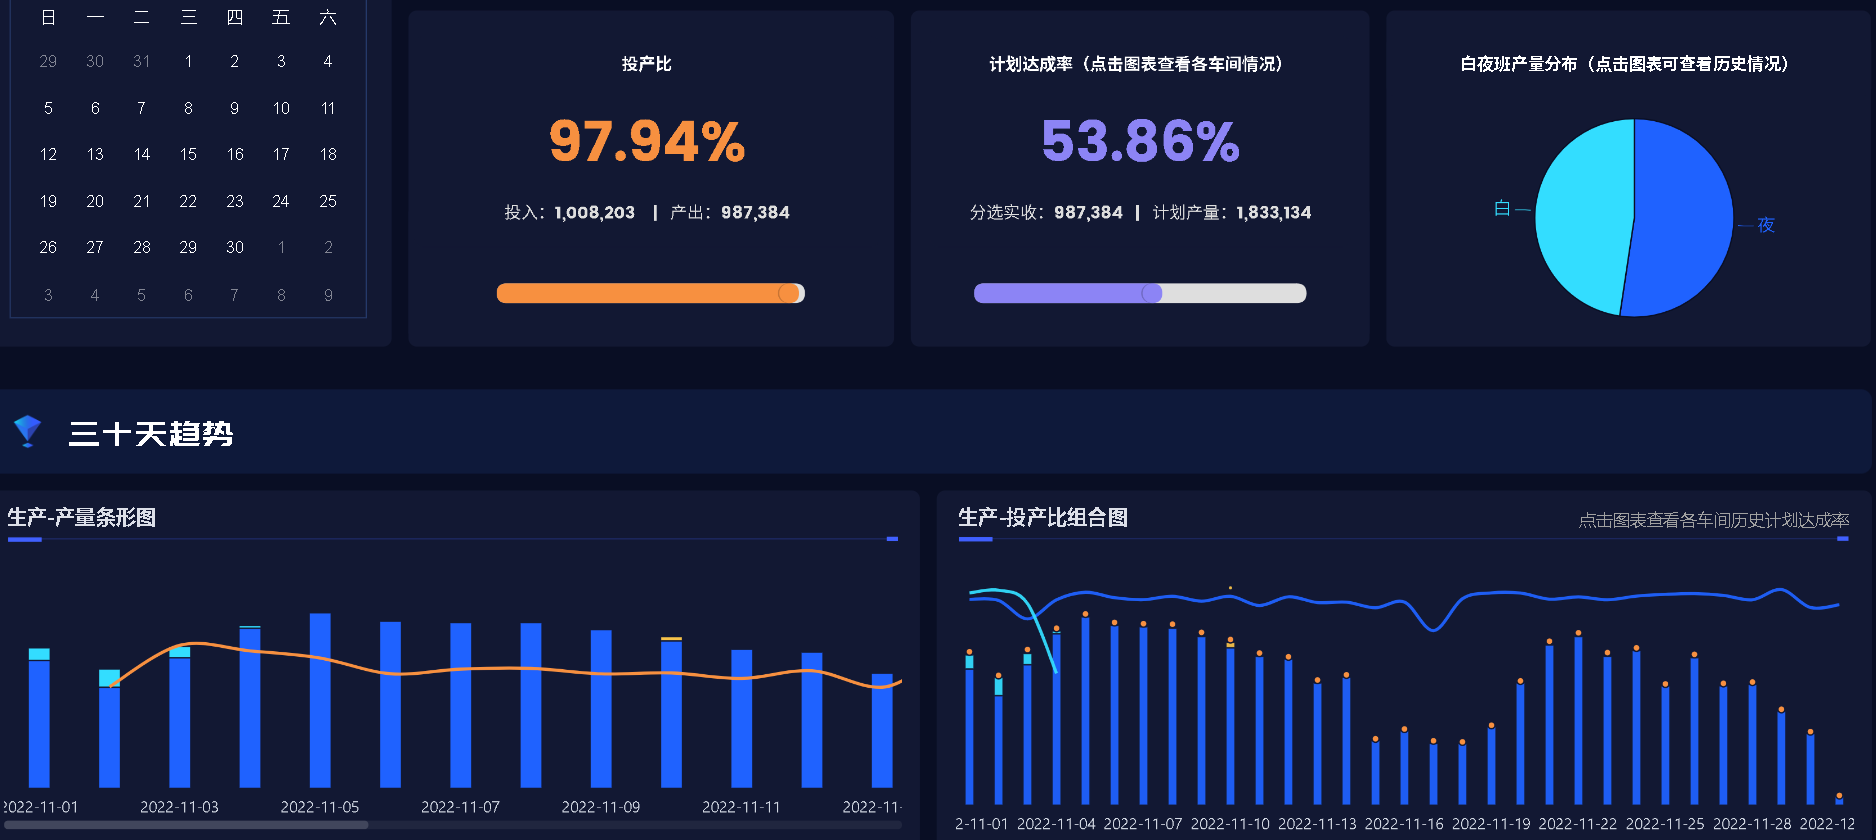Image resolution: width=1876 pixels, height=840 pixels.
Task: Click the 计划产量: 1,833,134 figure
Action: 1232,212
